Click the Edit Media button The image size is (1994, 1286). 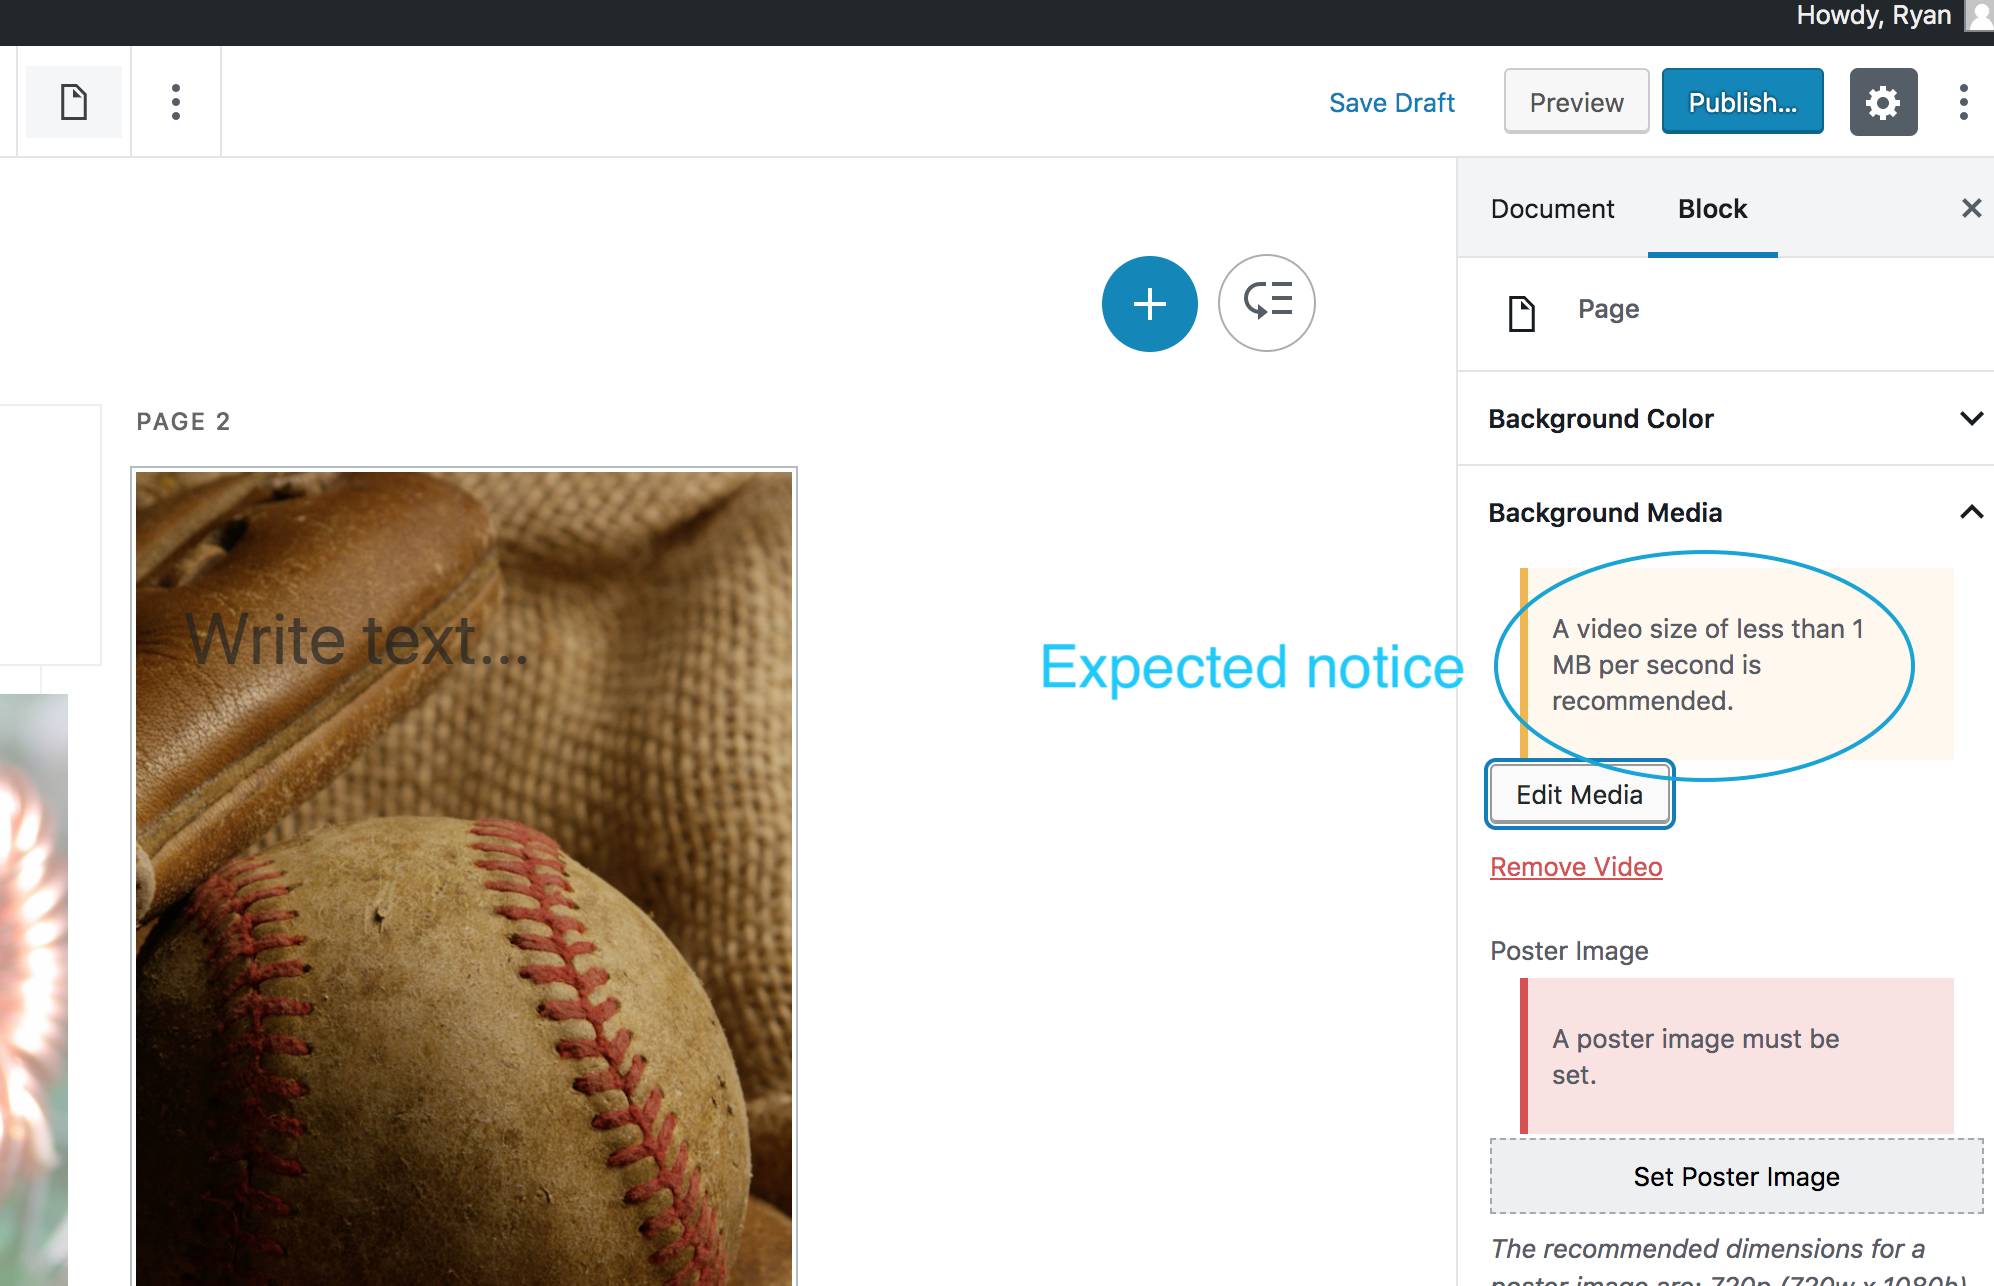click(x=1579, y=794)
